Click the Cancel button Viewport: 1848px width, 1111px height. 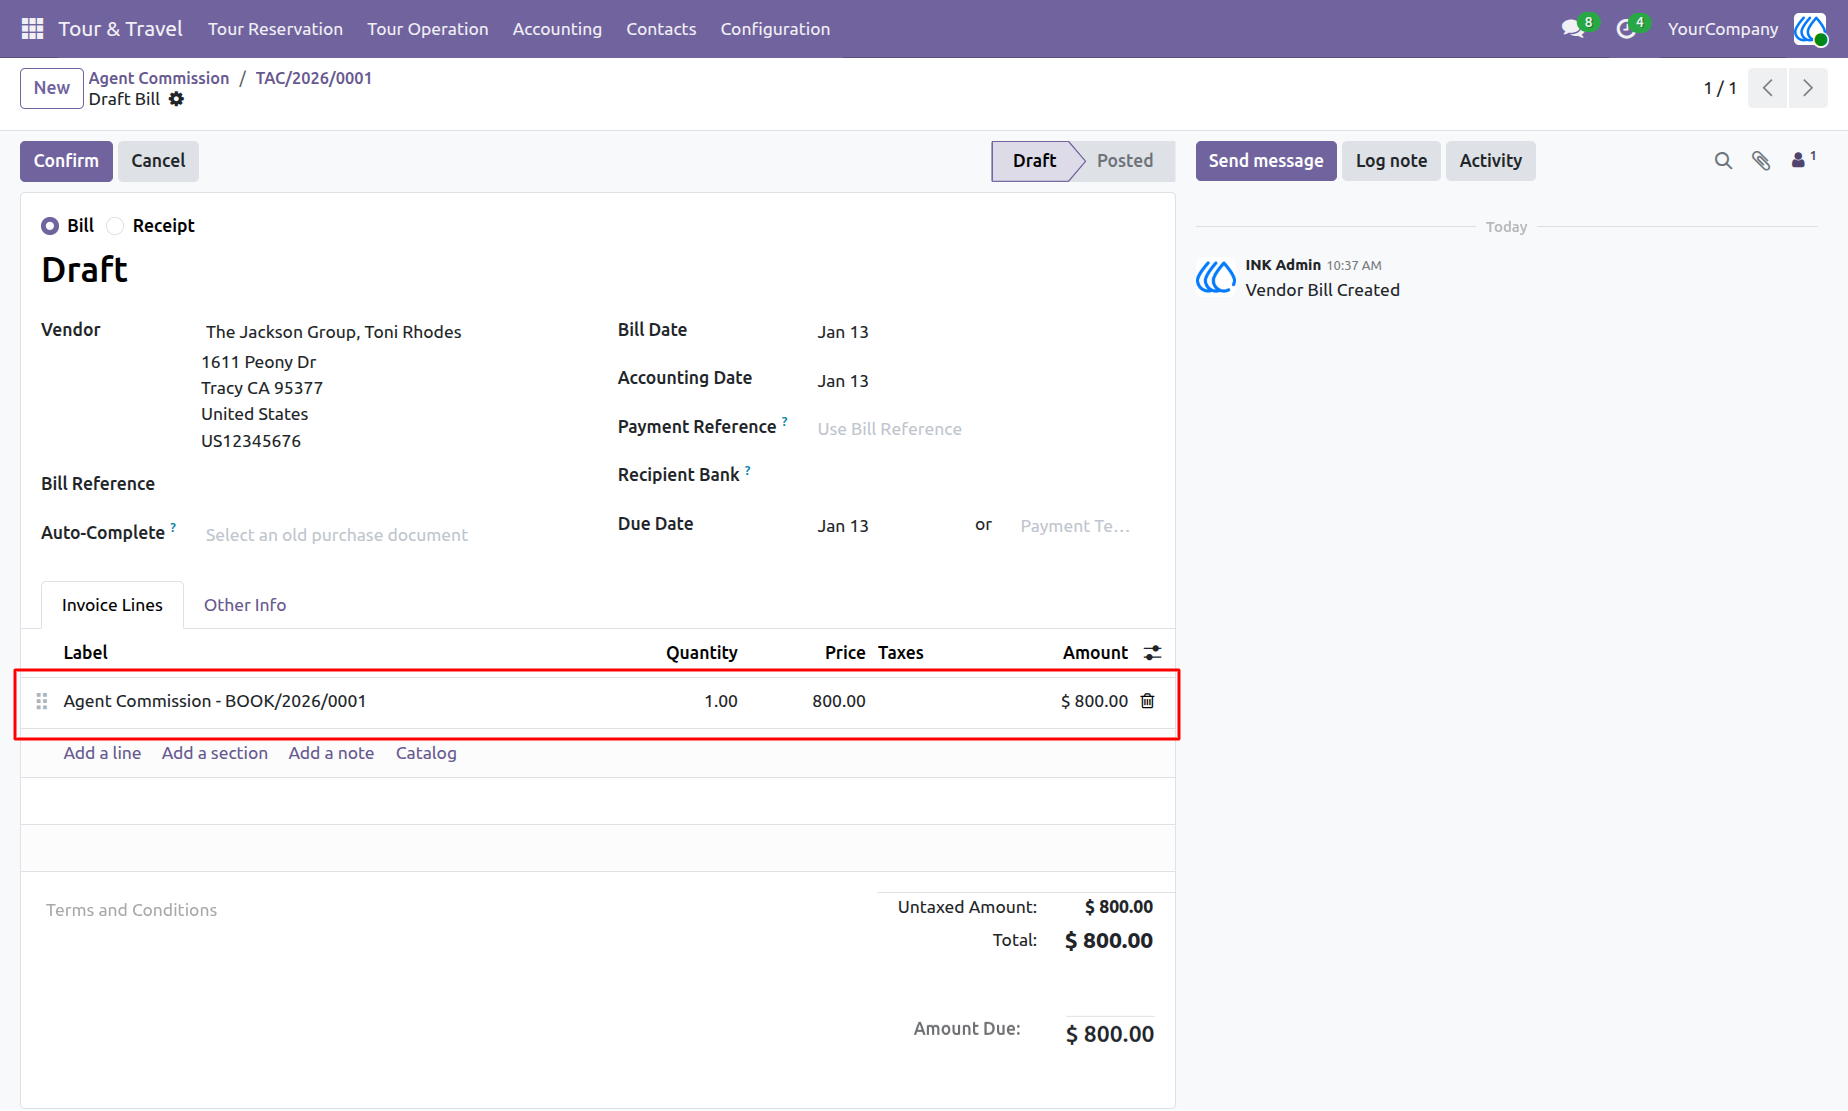click(158, 161)
